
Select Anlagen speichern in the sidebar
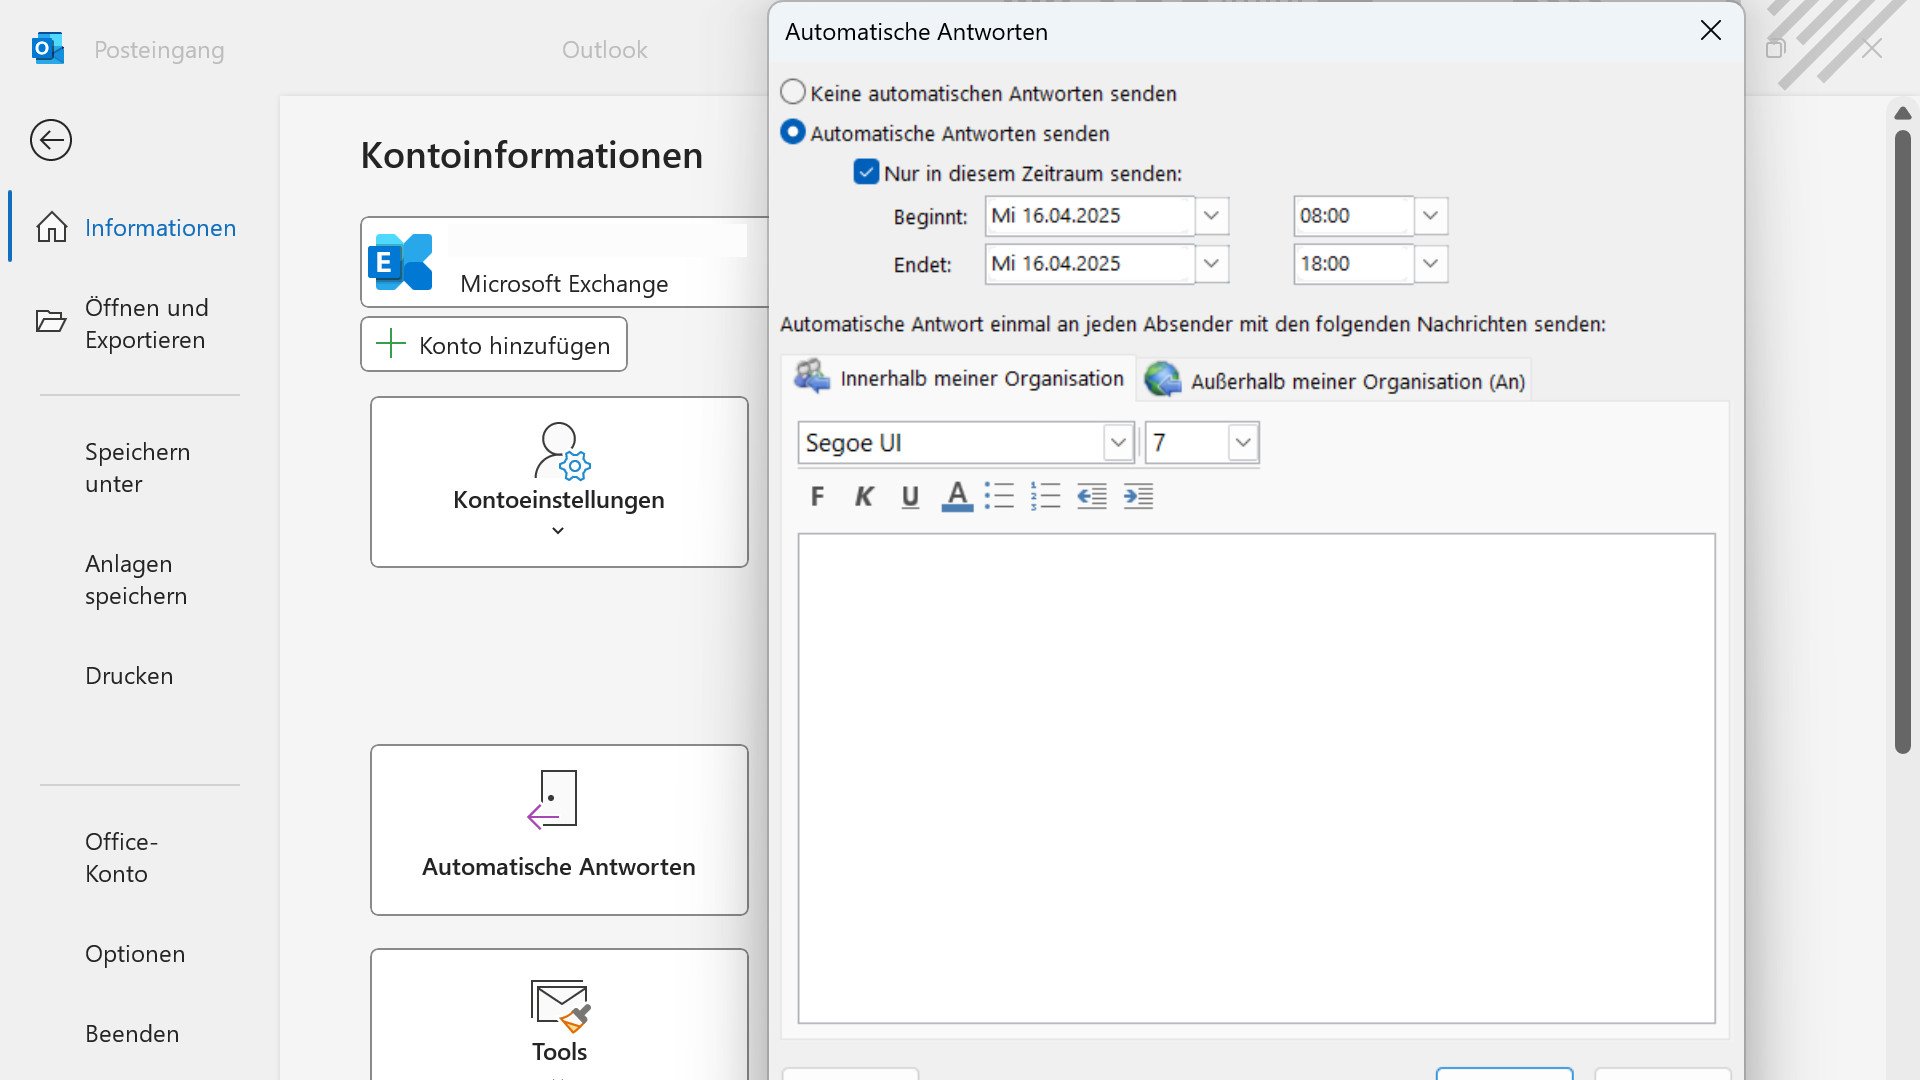point(138,579)
